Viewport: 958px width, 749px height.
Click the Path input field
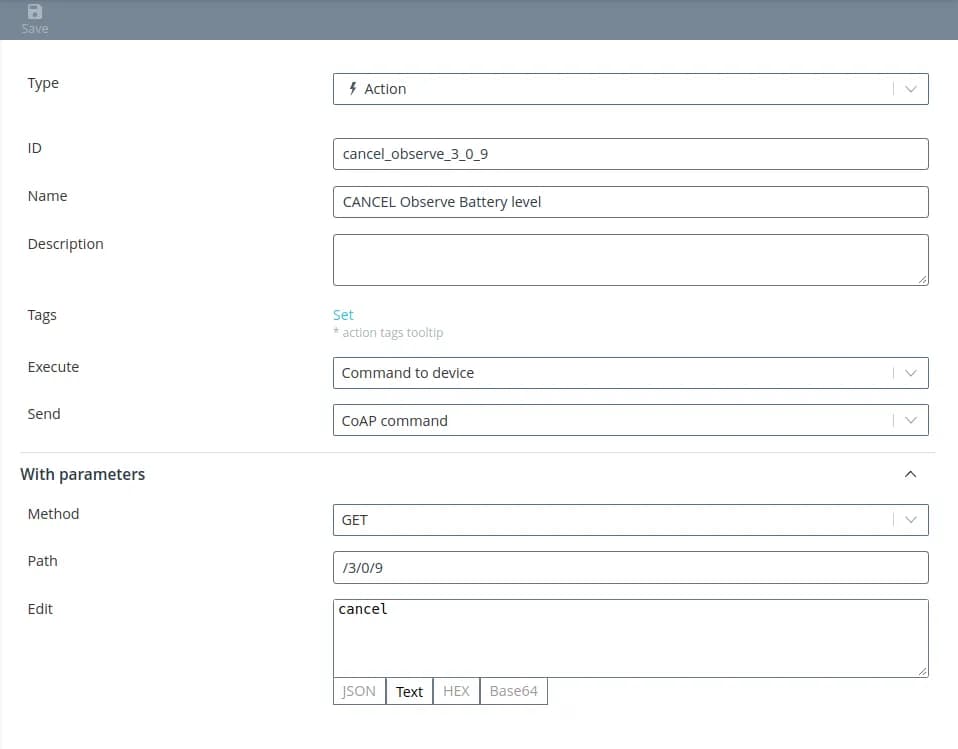[x=630, y=568]
